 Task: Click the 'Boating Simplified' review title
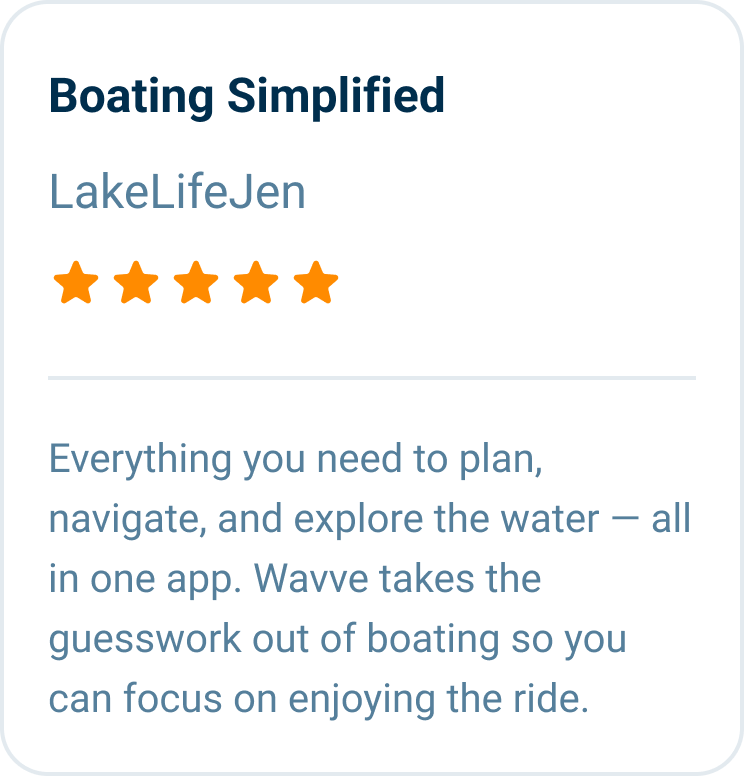(246, 97)
